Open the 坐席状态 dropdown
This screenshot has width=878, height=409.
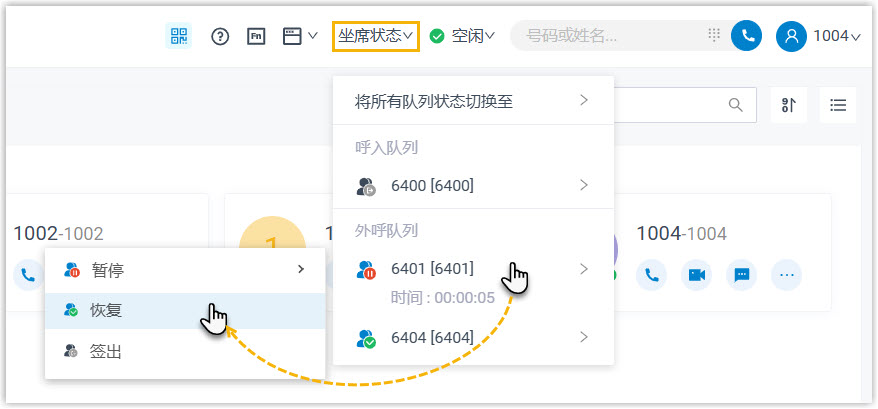click(375, 36)
